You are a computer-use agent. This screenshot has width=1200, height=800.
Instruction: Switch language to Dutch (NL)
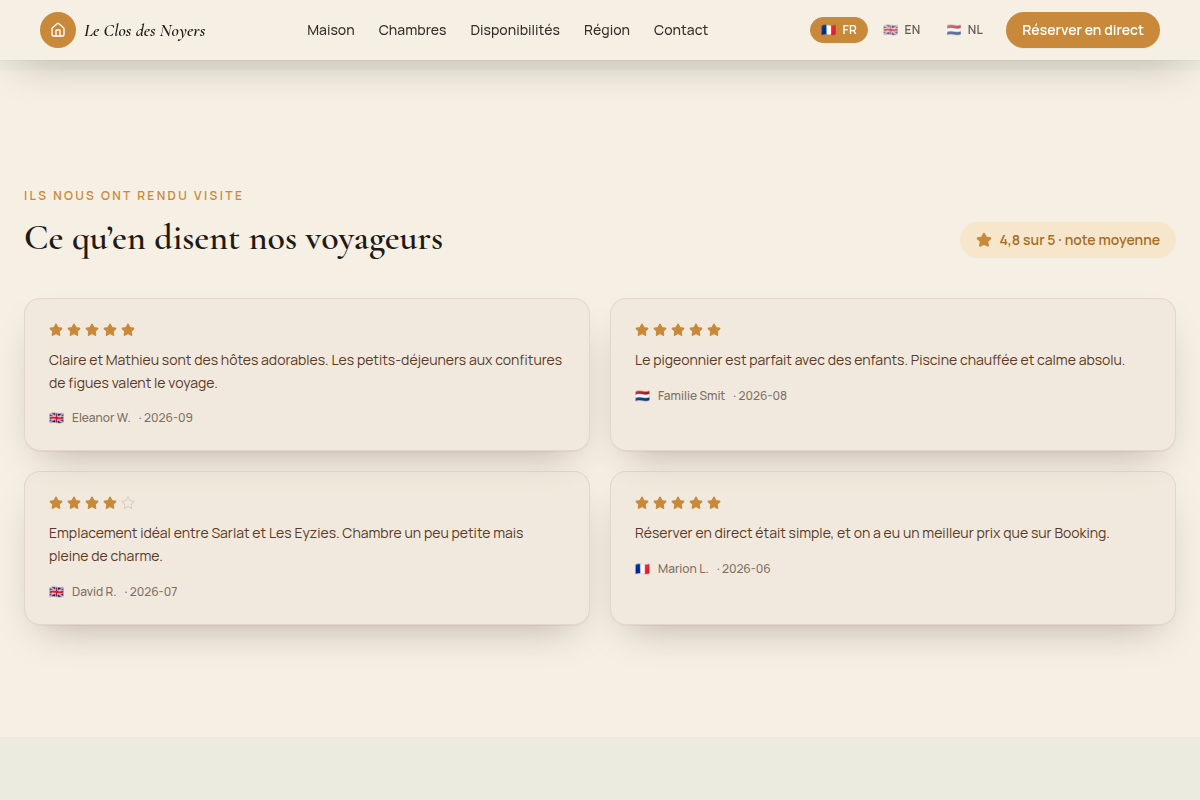click(965, 30)
